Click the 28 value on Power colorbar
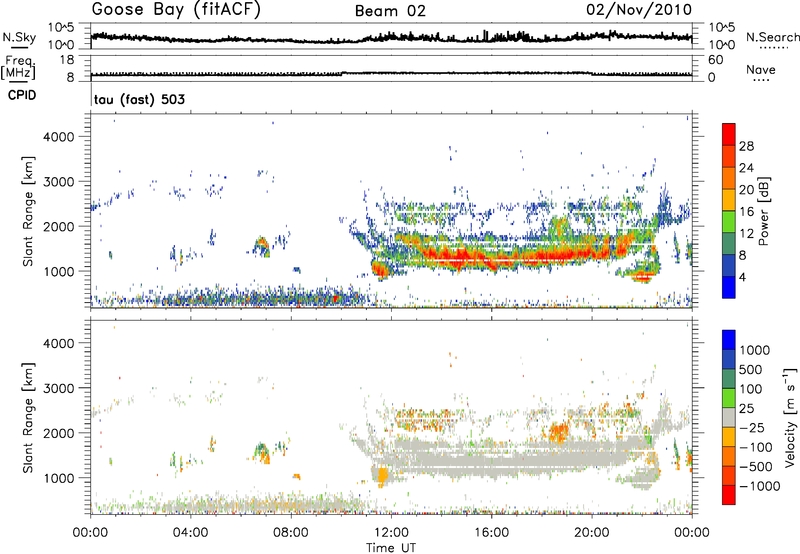Image resolution: width=800 pixels, height=554 pixels. click(x=746, y=146)
